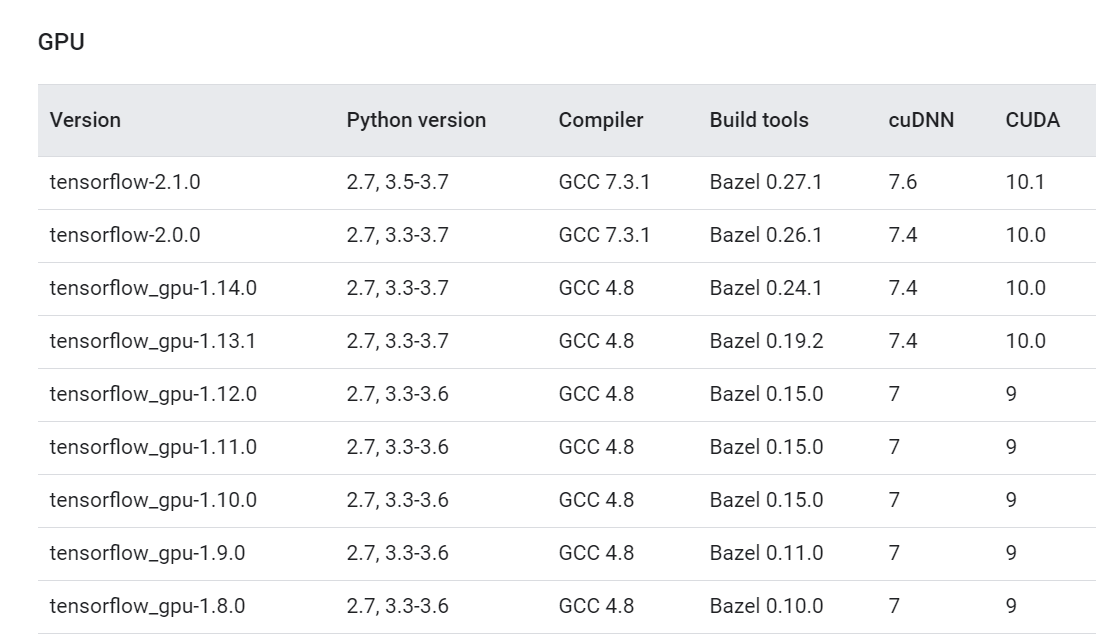The height and width of the screenshot is (635, 1116).
Task: Click the tensorflow_gpu-1.14.0 row label
Action: pyautogui.click(x=153, y=289)
